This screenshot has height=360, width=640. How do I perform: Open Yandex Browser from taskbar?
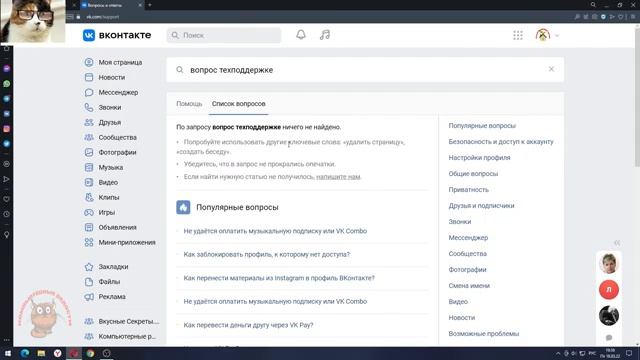point(58,353)
